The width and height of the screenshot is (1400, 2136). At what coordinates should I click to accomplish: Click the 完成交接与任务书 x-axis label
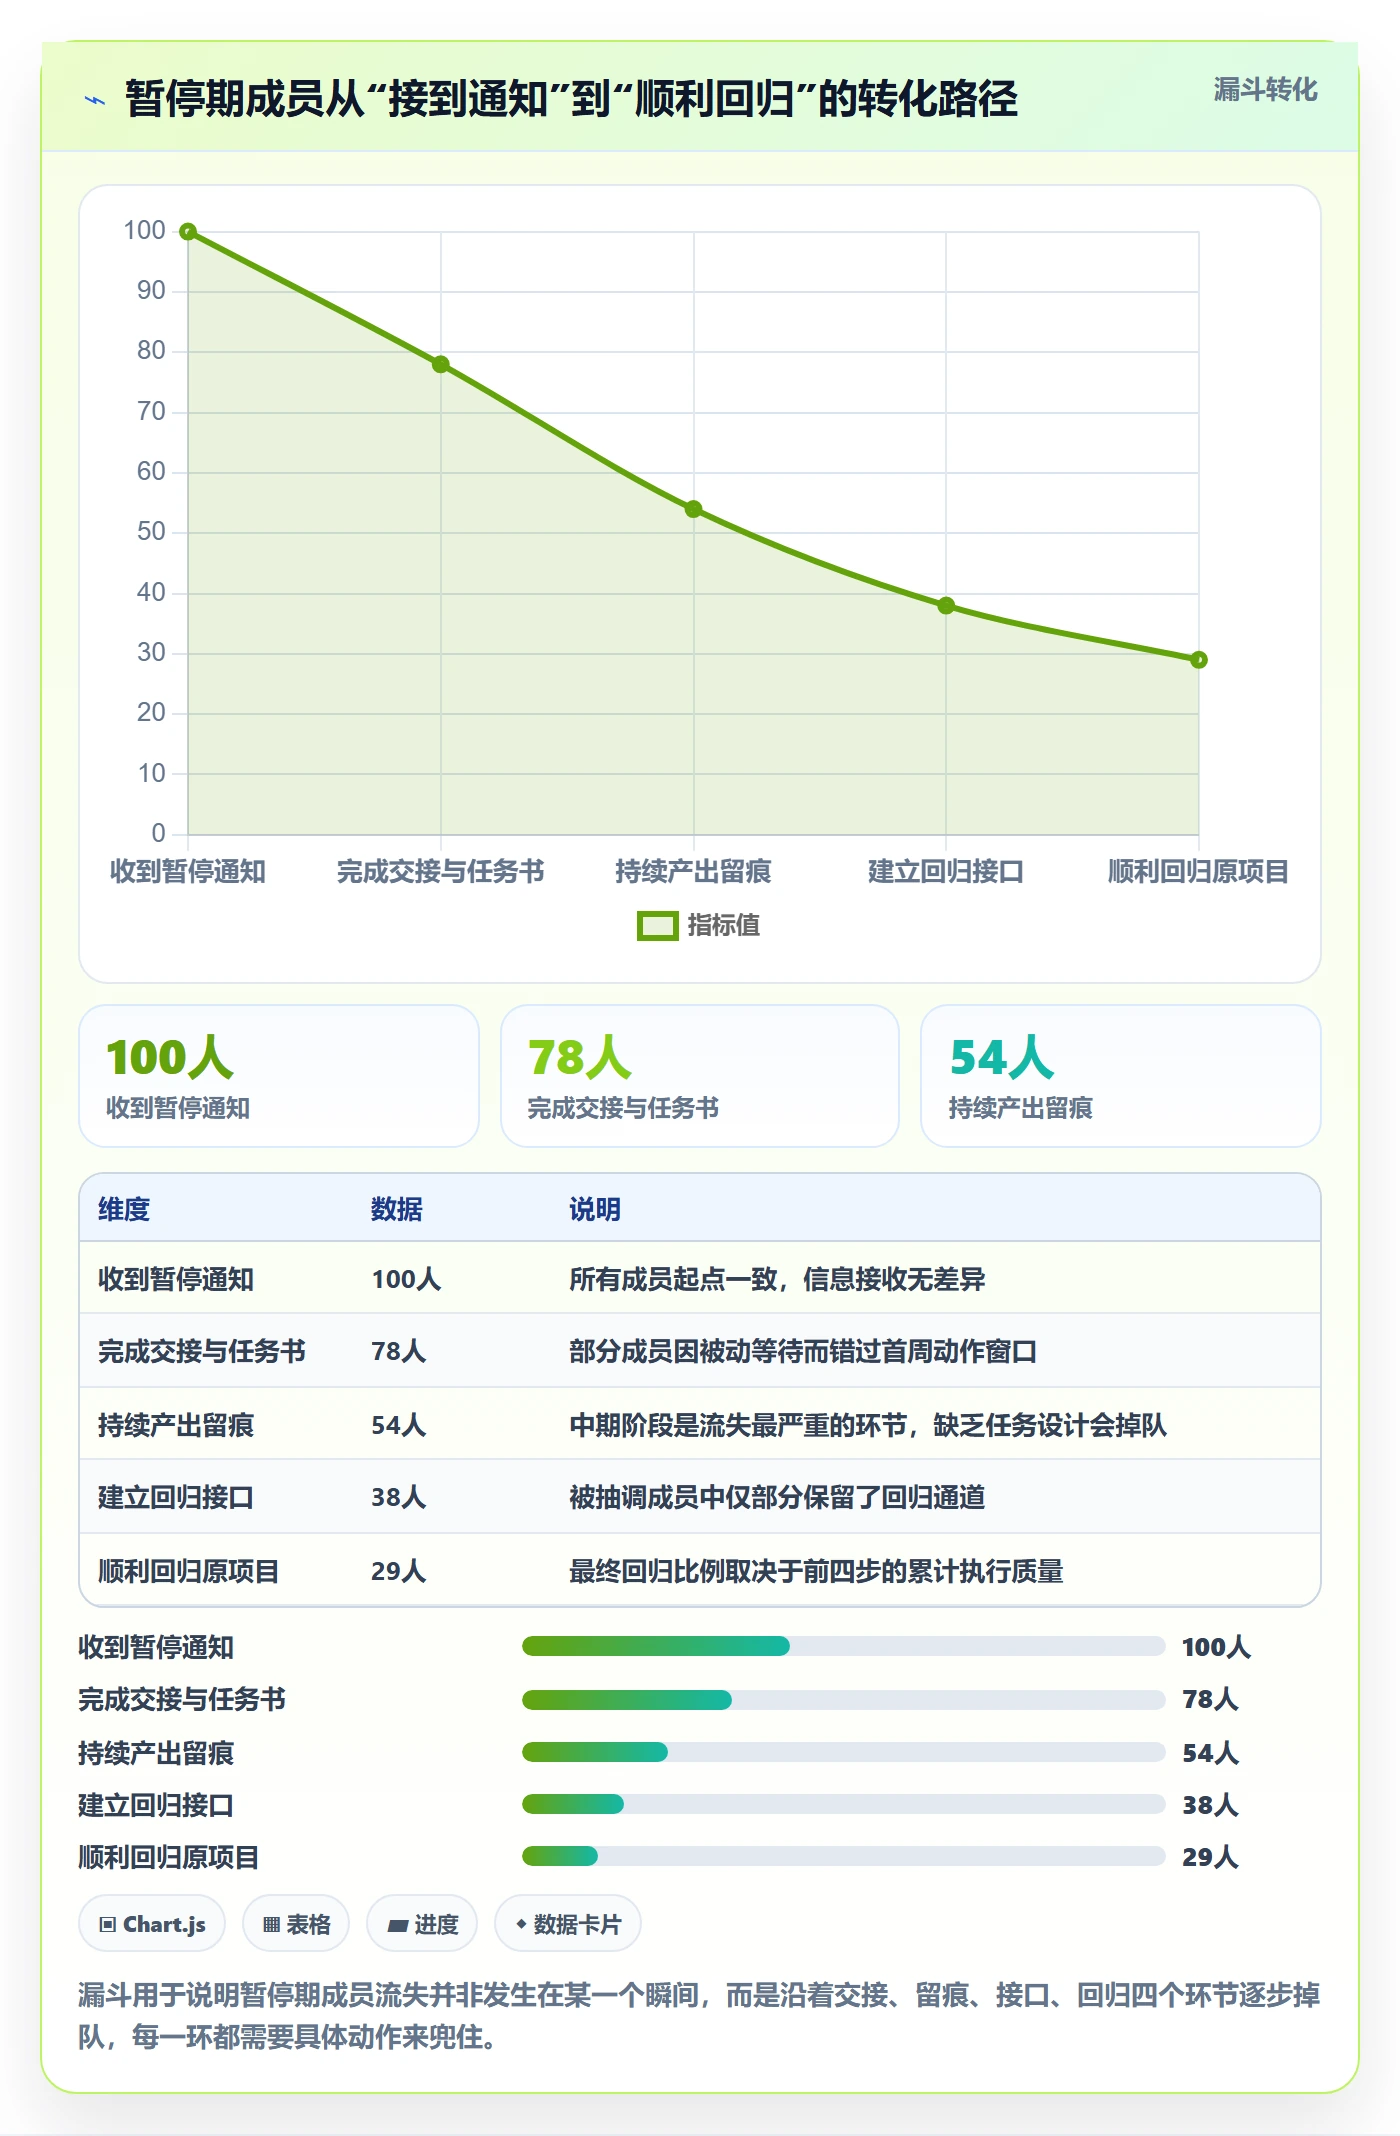click(x=441, y=872)
